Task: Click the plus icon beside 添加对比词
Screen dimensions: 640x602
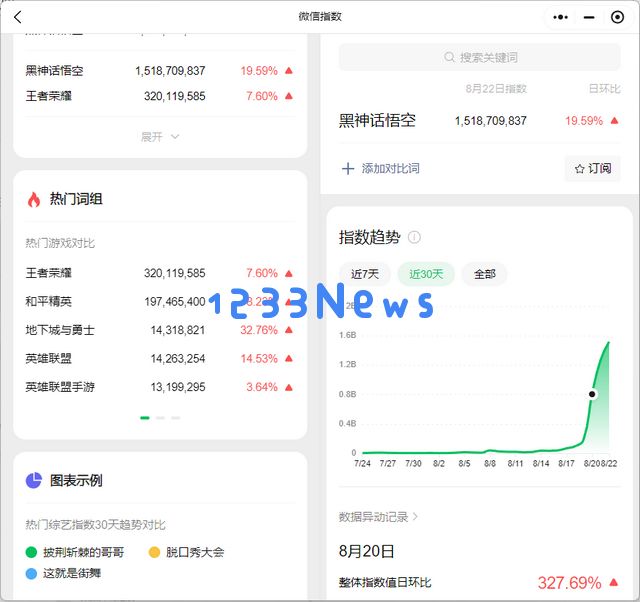Action: (x=348, y=169)
